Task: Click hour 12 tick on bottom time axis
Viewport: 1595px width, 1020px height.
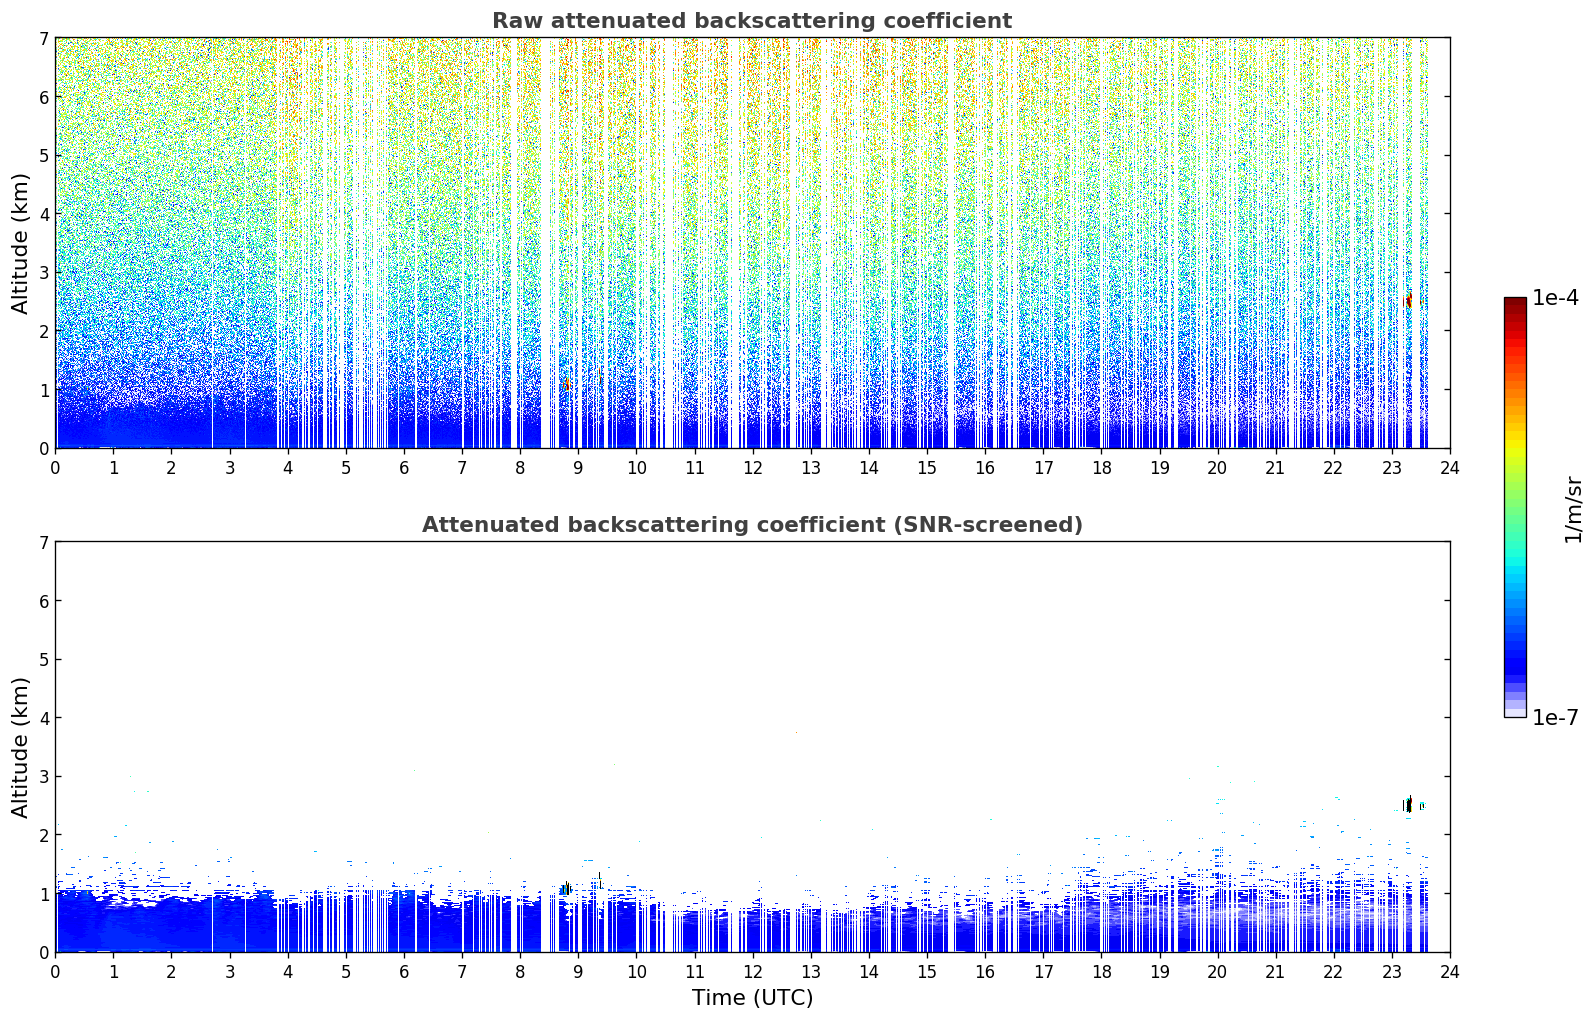Action: pos(752,971)
